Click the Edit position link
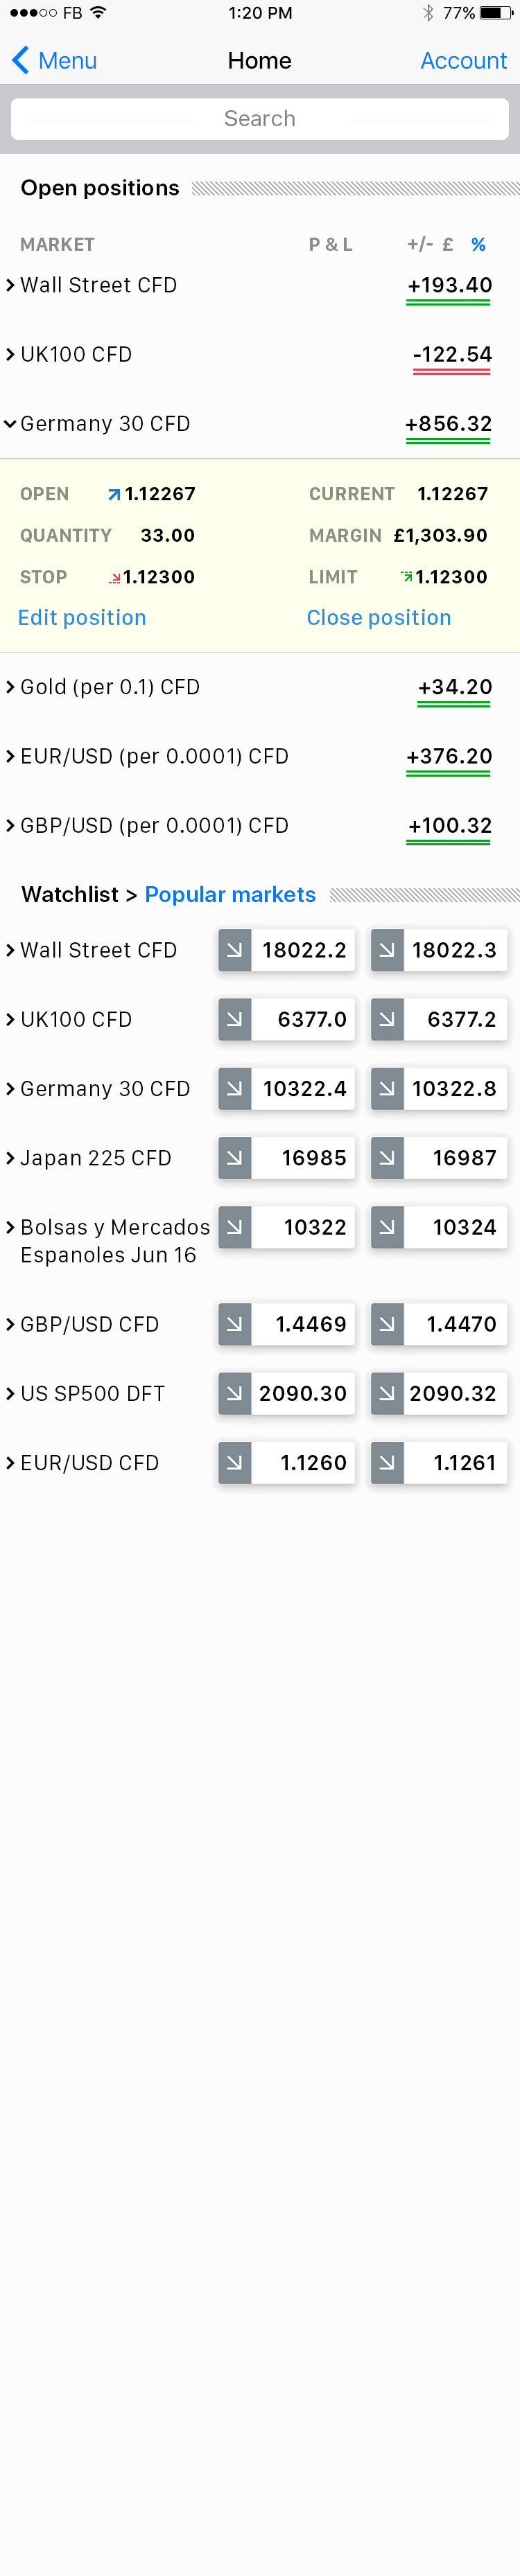The image size is (520, 2576). 82,618
